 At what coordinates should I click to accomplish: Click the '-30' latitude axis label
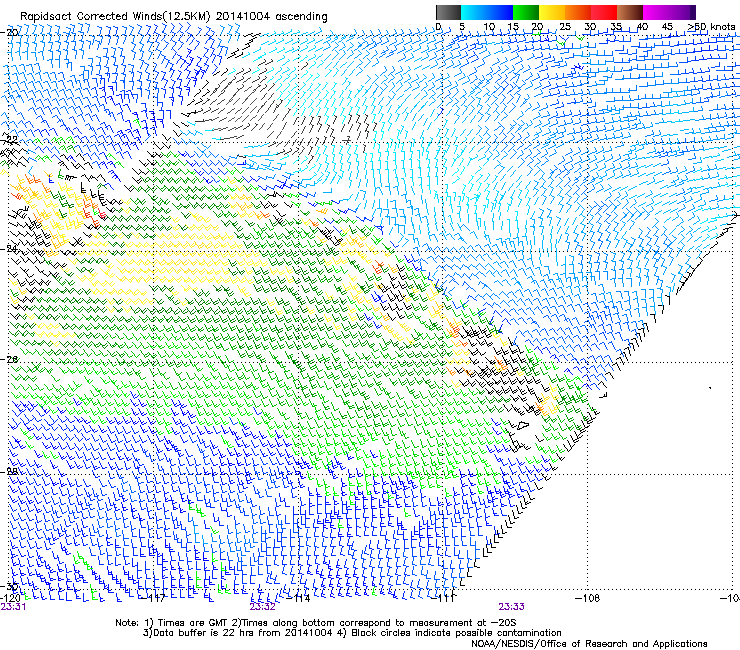point(9,586)
